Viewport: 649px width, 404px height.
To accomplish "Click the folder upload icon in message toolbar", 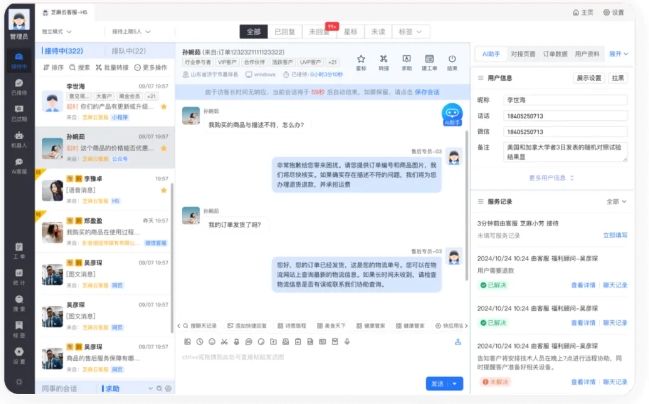I will [x=273, y=341].
